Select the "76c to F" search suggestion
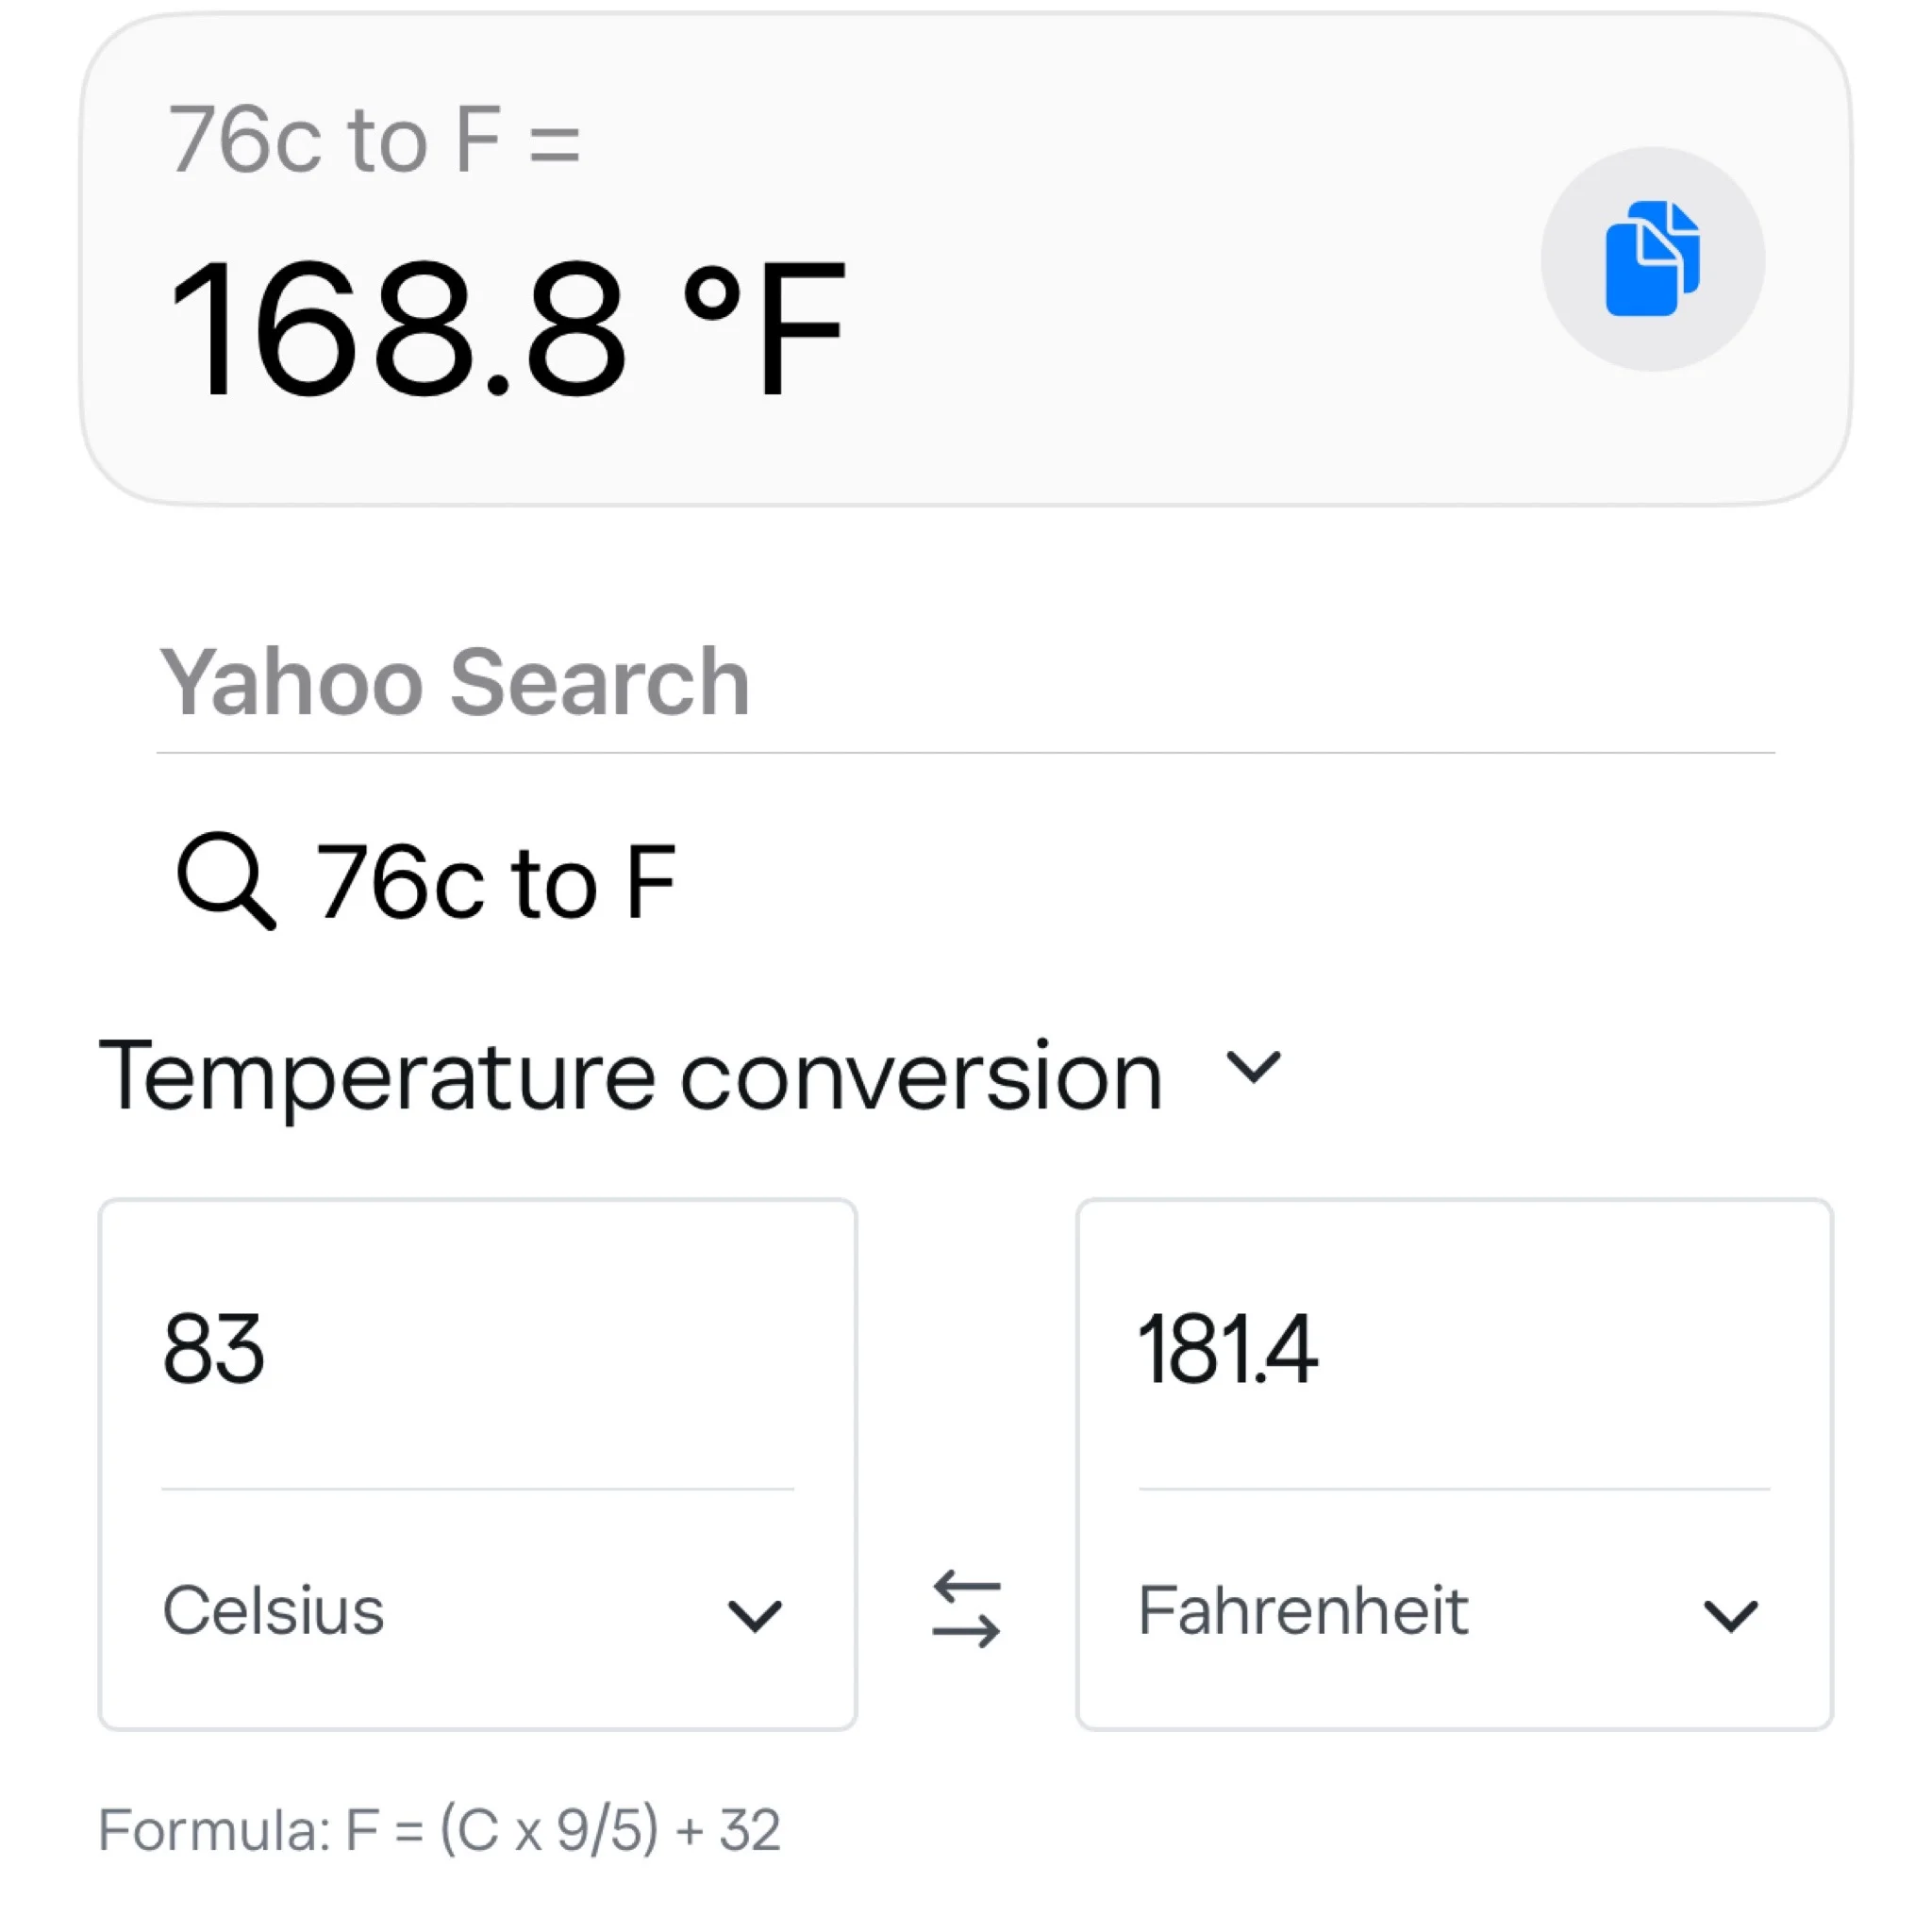This screenshot has width=1932, height=1932. click(496, 882)
